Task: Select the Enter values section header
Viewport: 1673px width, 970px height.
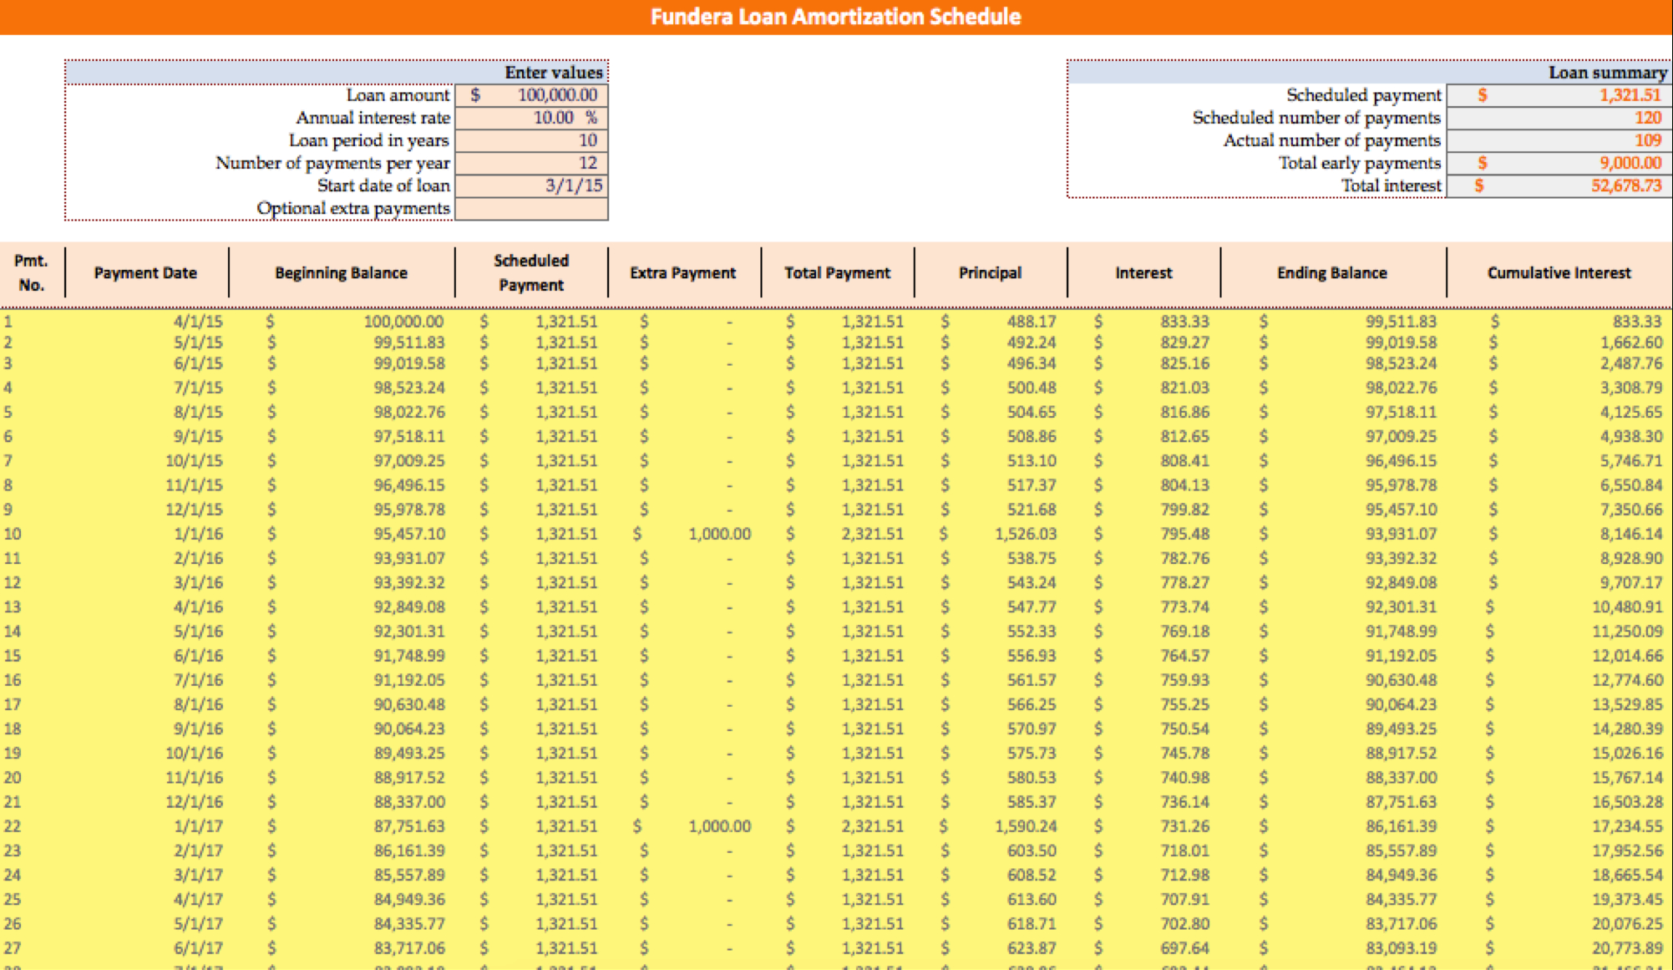Action: [x=551, y=72]
